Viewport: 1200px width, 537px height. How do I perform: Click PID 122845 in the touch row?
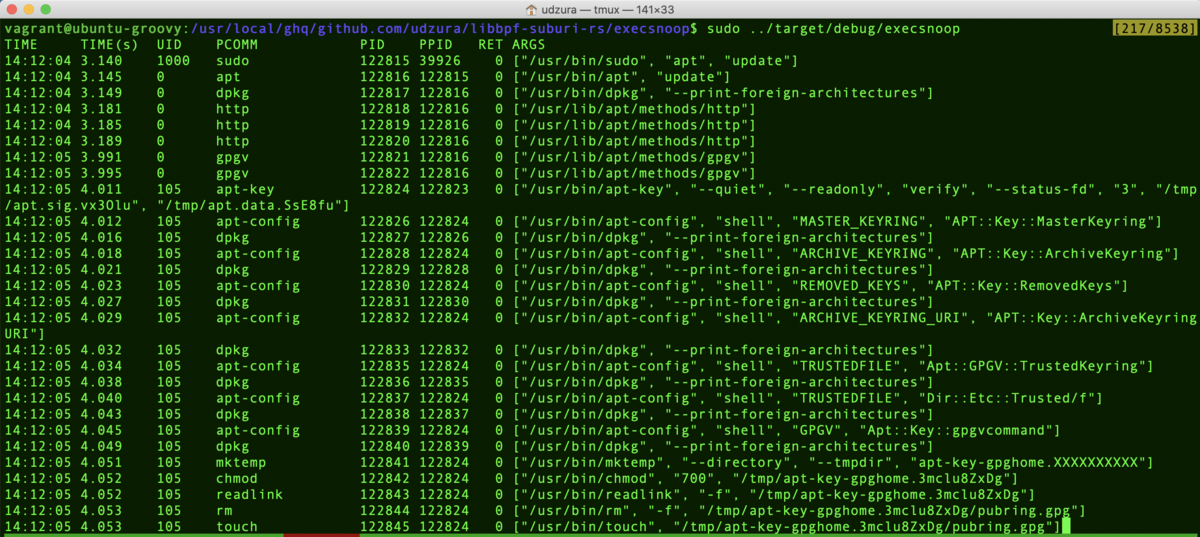(x=385, y=525)
